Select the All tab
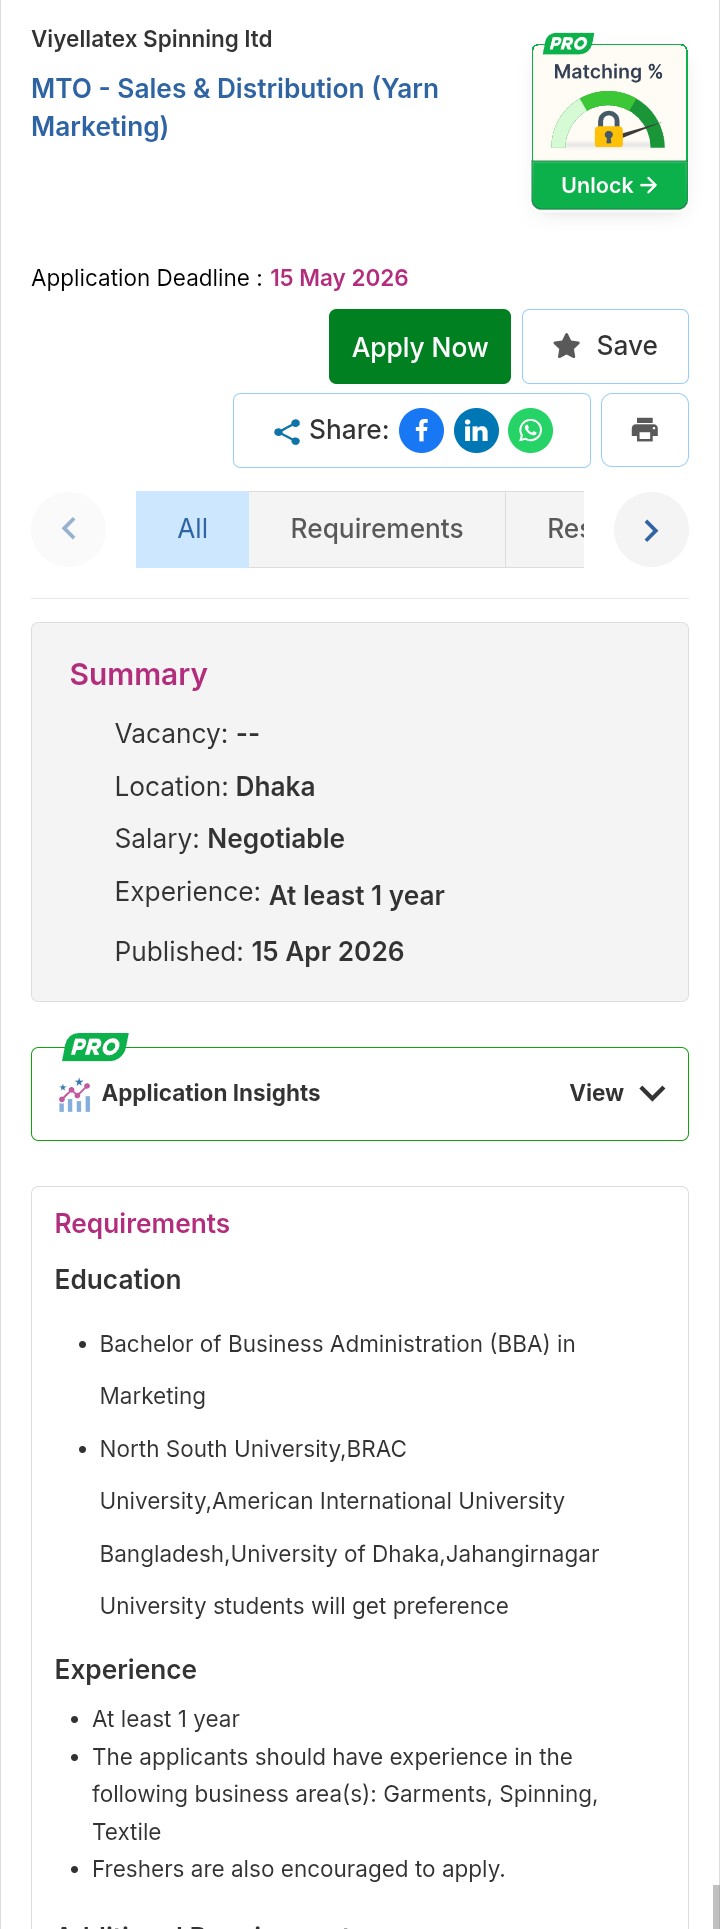 (x=192, y=529)
